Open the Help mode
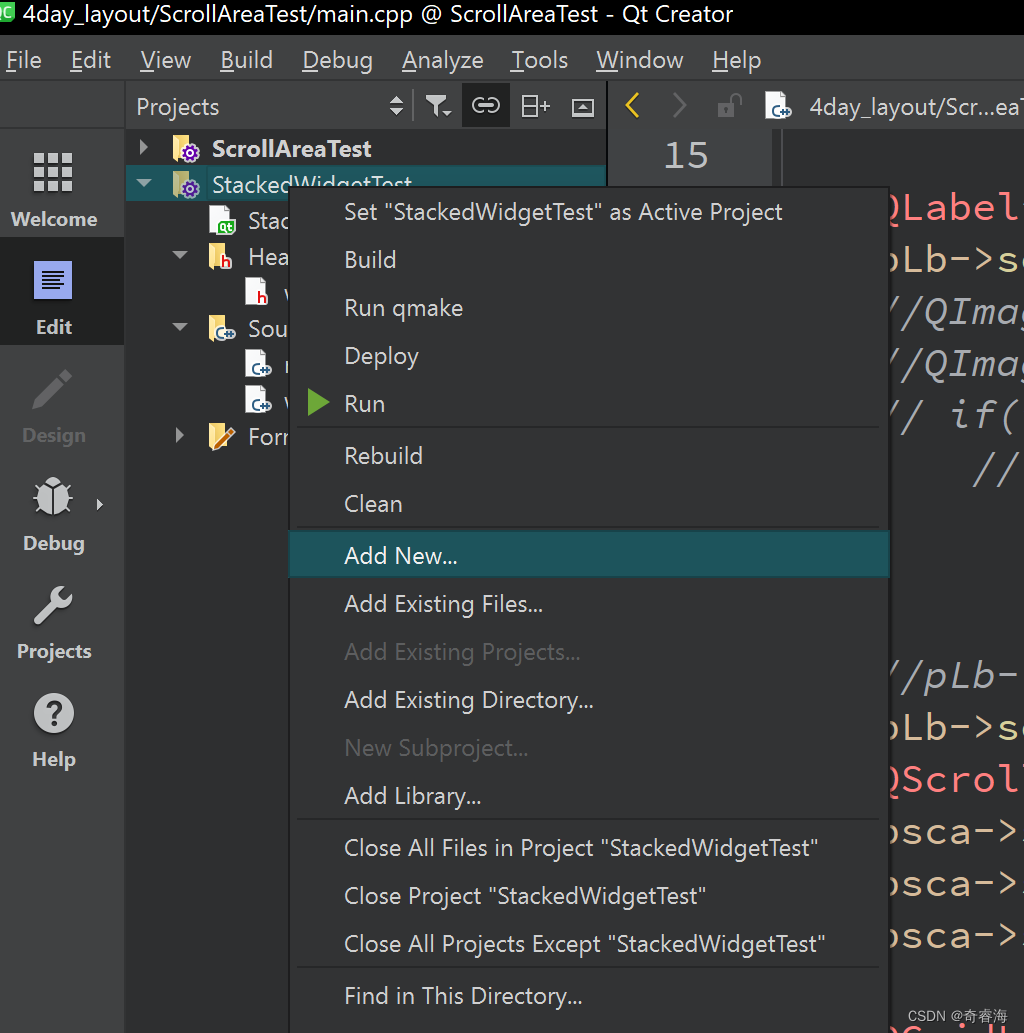This screenshot has width=1024, height=1033. click(x=54, y=729)
